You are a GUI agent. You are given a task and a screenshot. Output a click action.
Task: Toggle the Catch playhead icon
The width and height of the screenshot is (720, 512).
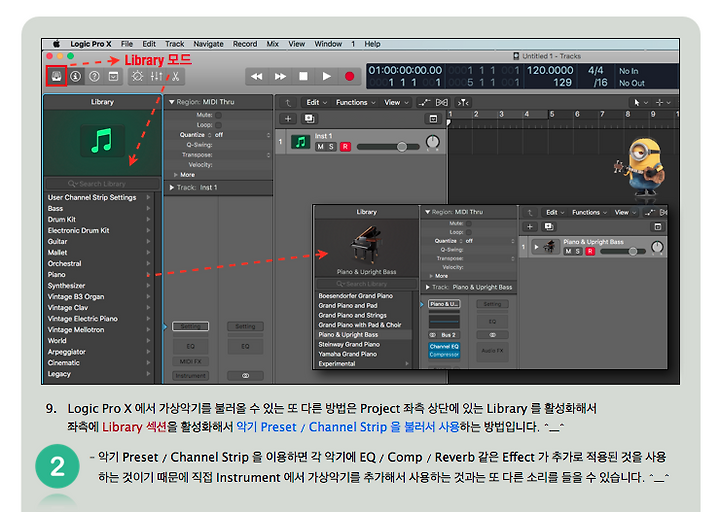pos(463,102)
